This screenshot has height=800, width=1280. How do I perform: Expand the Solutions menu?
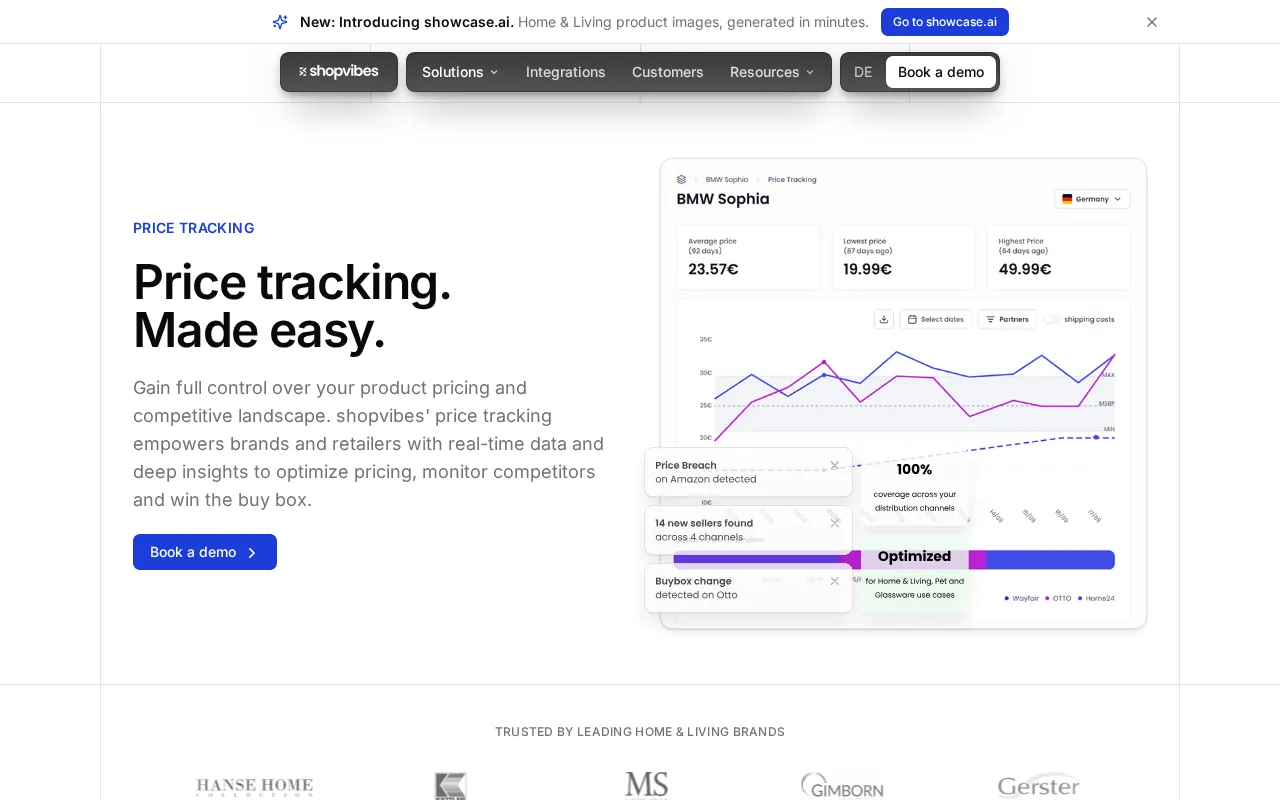tap(460, 72)
